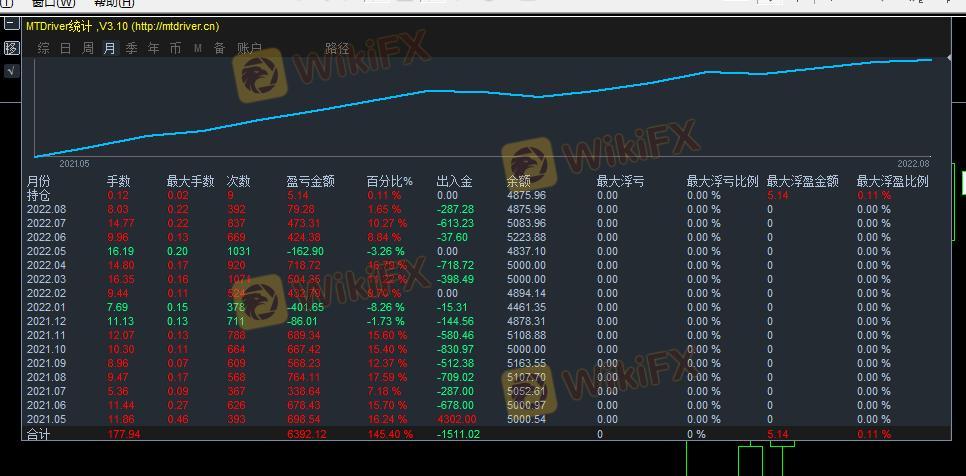The image size is (966, 476).
Task: Open the 季 quarterly tab
Action: [131, 48]
